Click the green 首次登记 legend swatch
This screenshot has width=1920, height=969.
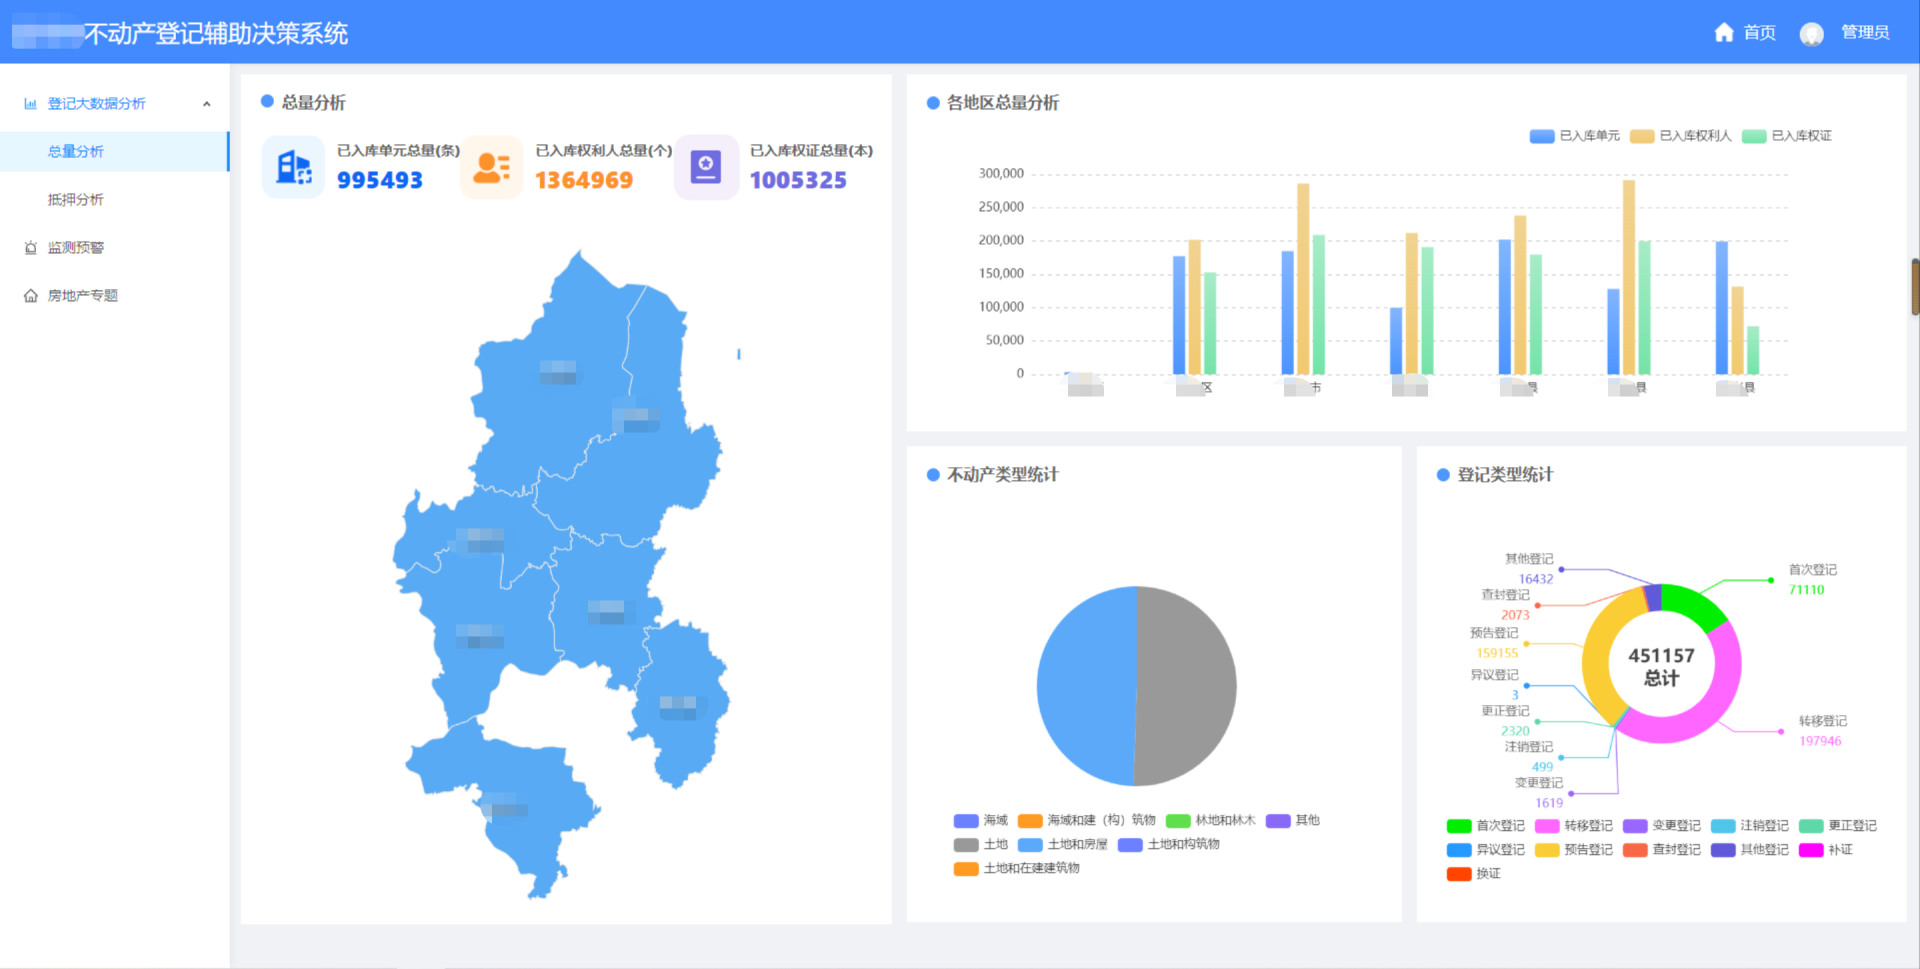click(1459, 826)
